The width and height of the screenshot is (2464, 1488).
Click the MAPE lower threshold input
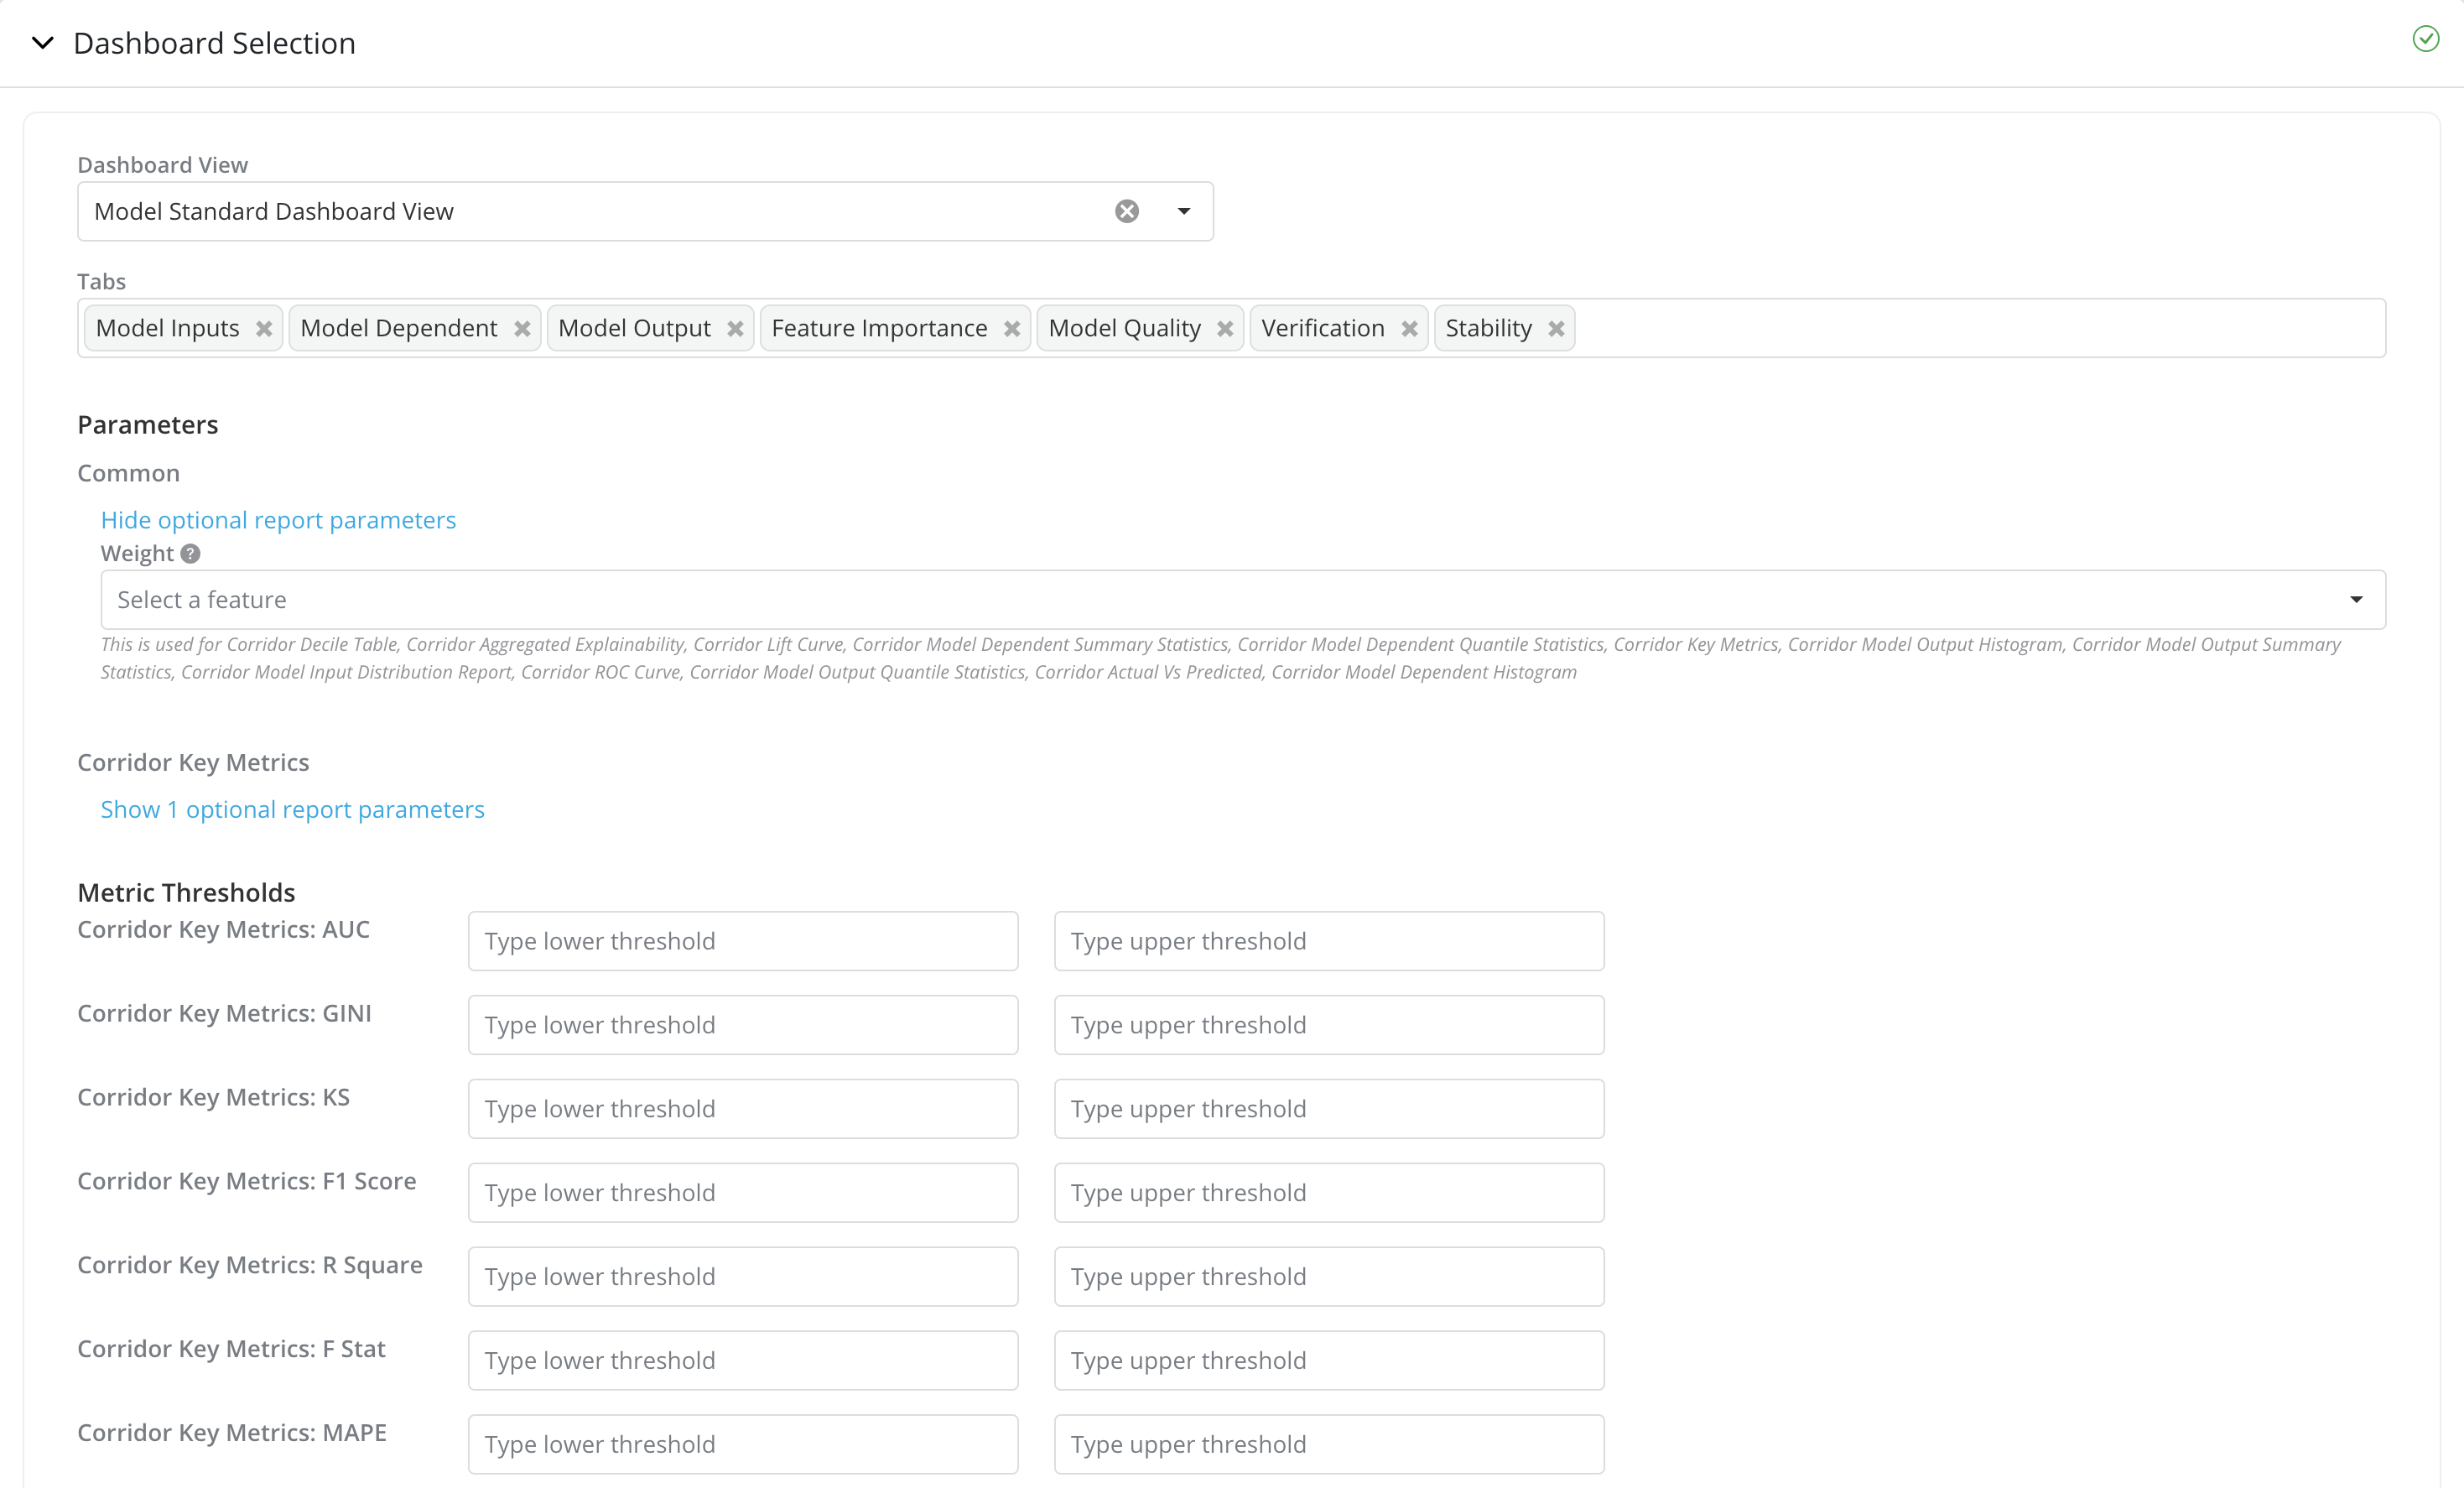coord(743,1444)
